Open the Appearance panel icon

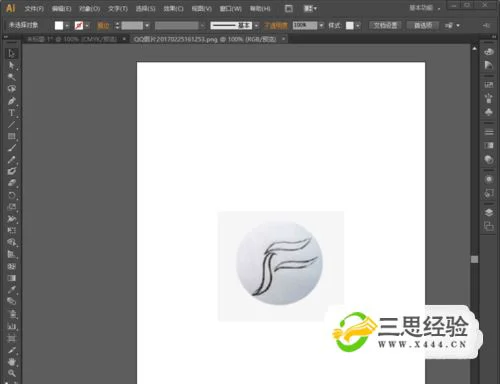(489, 179)
